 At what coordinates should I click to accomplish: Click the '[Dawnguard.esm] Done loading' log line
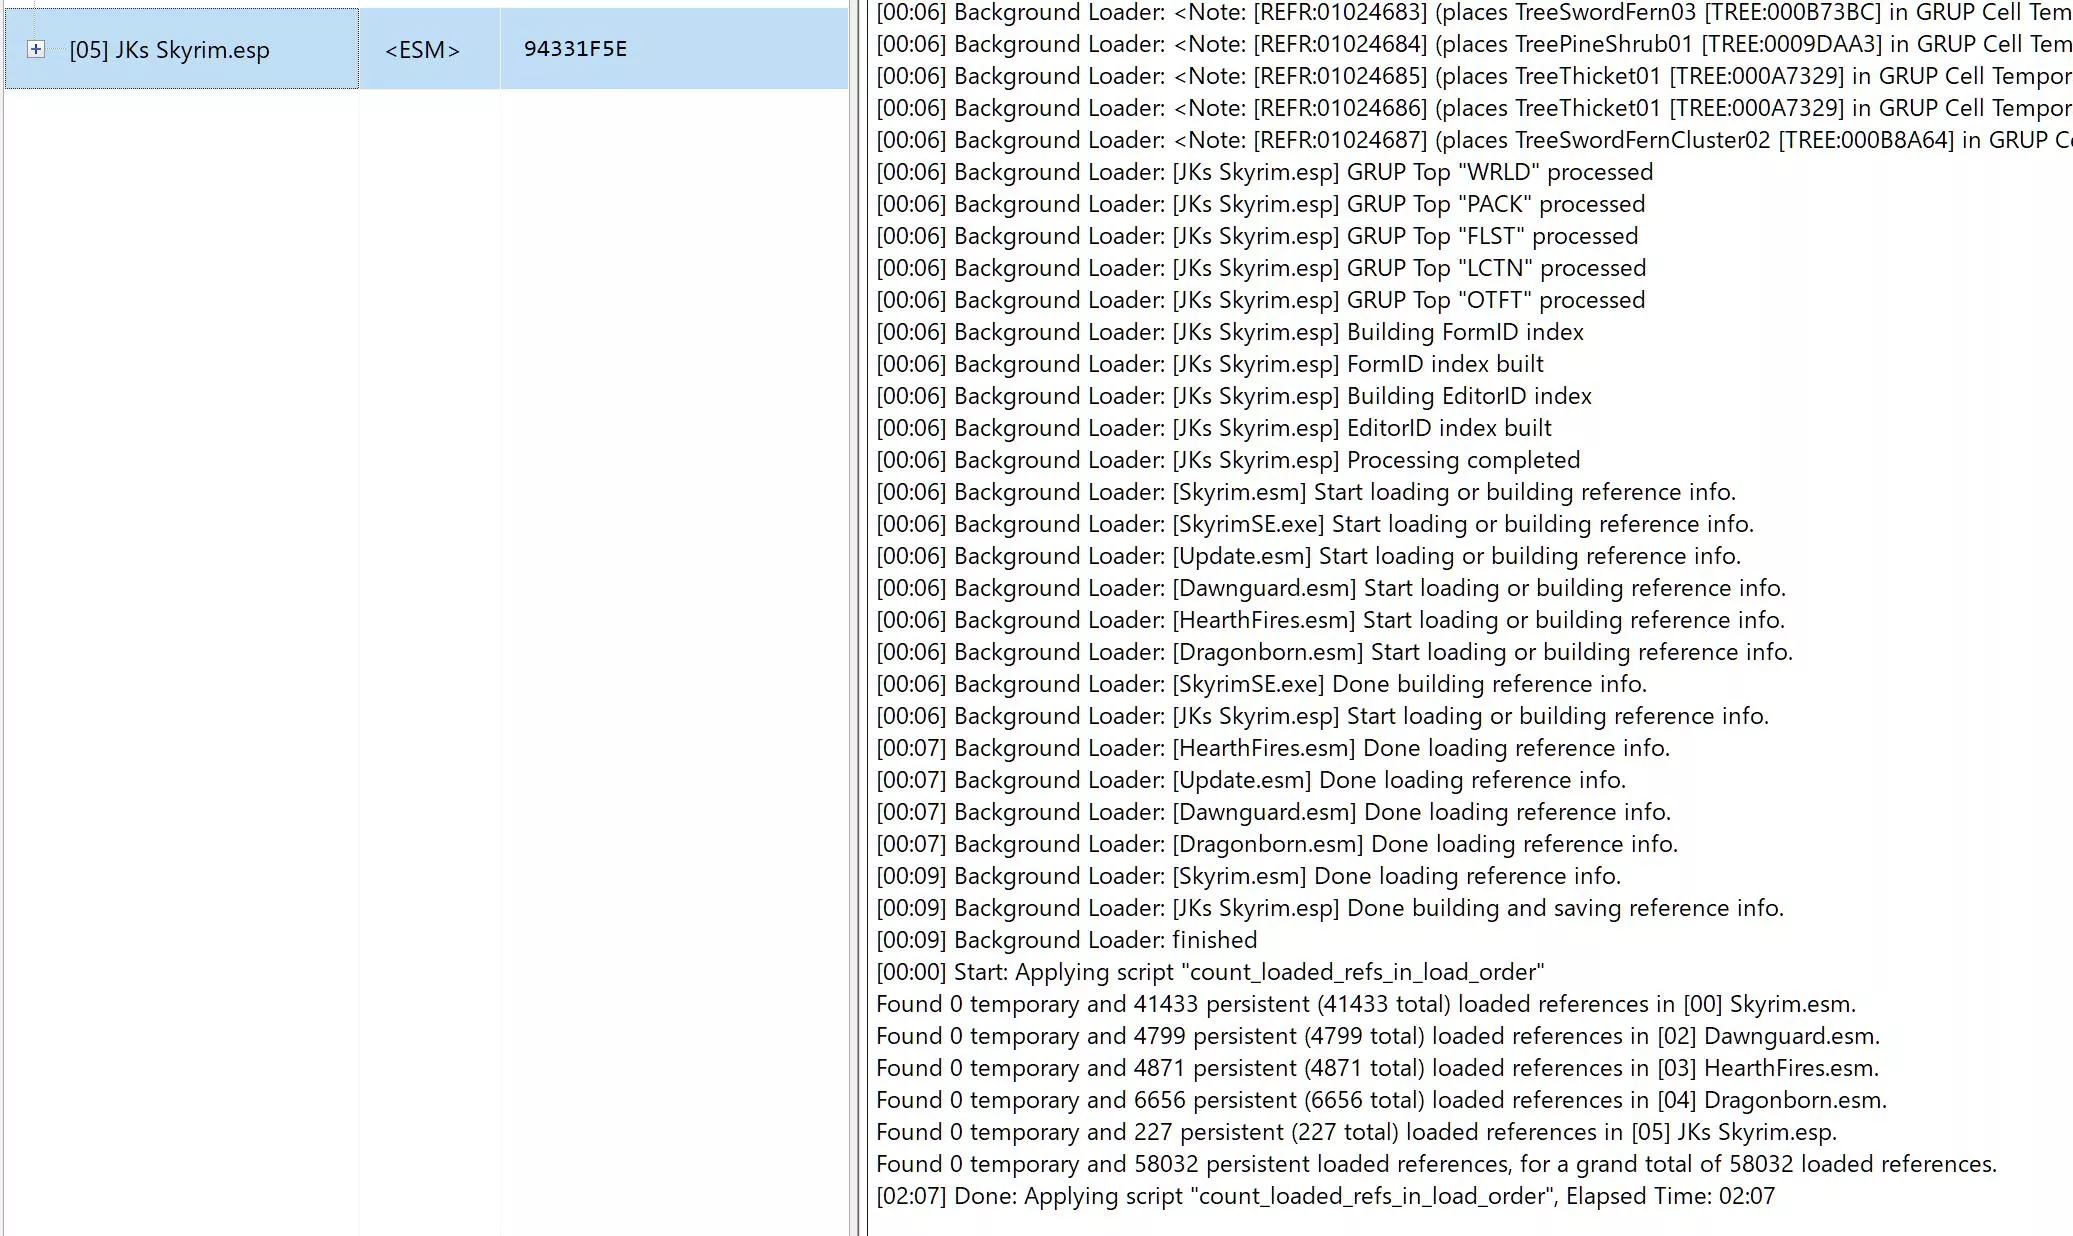[1273, 812]
